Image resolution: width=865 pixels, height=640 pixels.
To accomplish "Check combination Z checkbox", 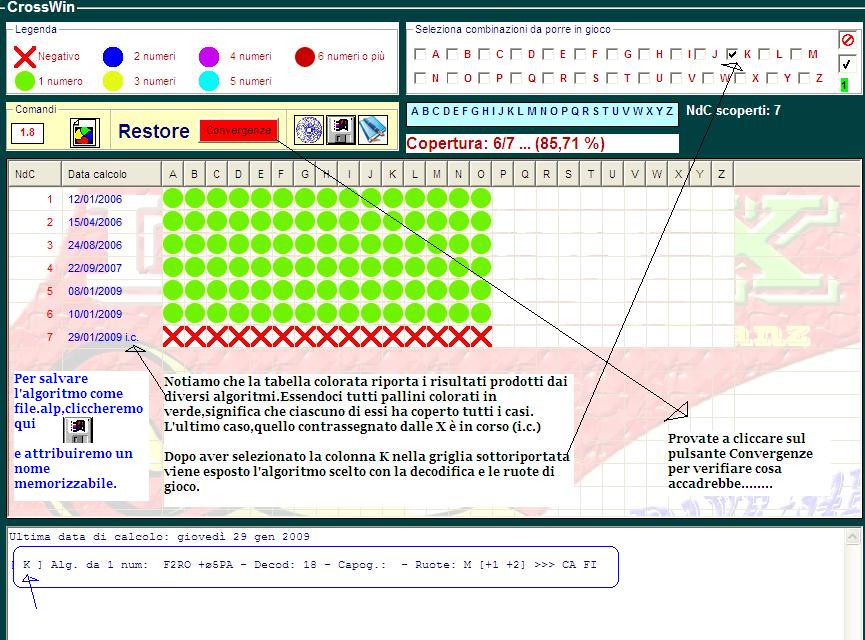I will pyautogui.click(x=804, y=78).
